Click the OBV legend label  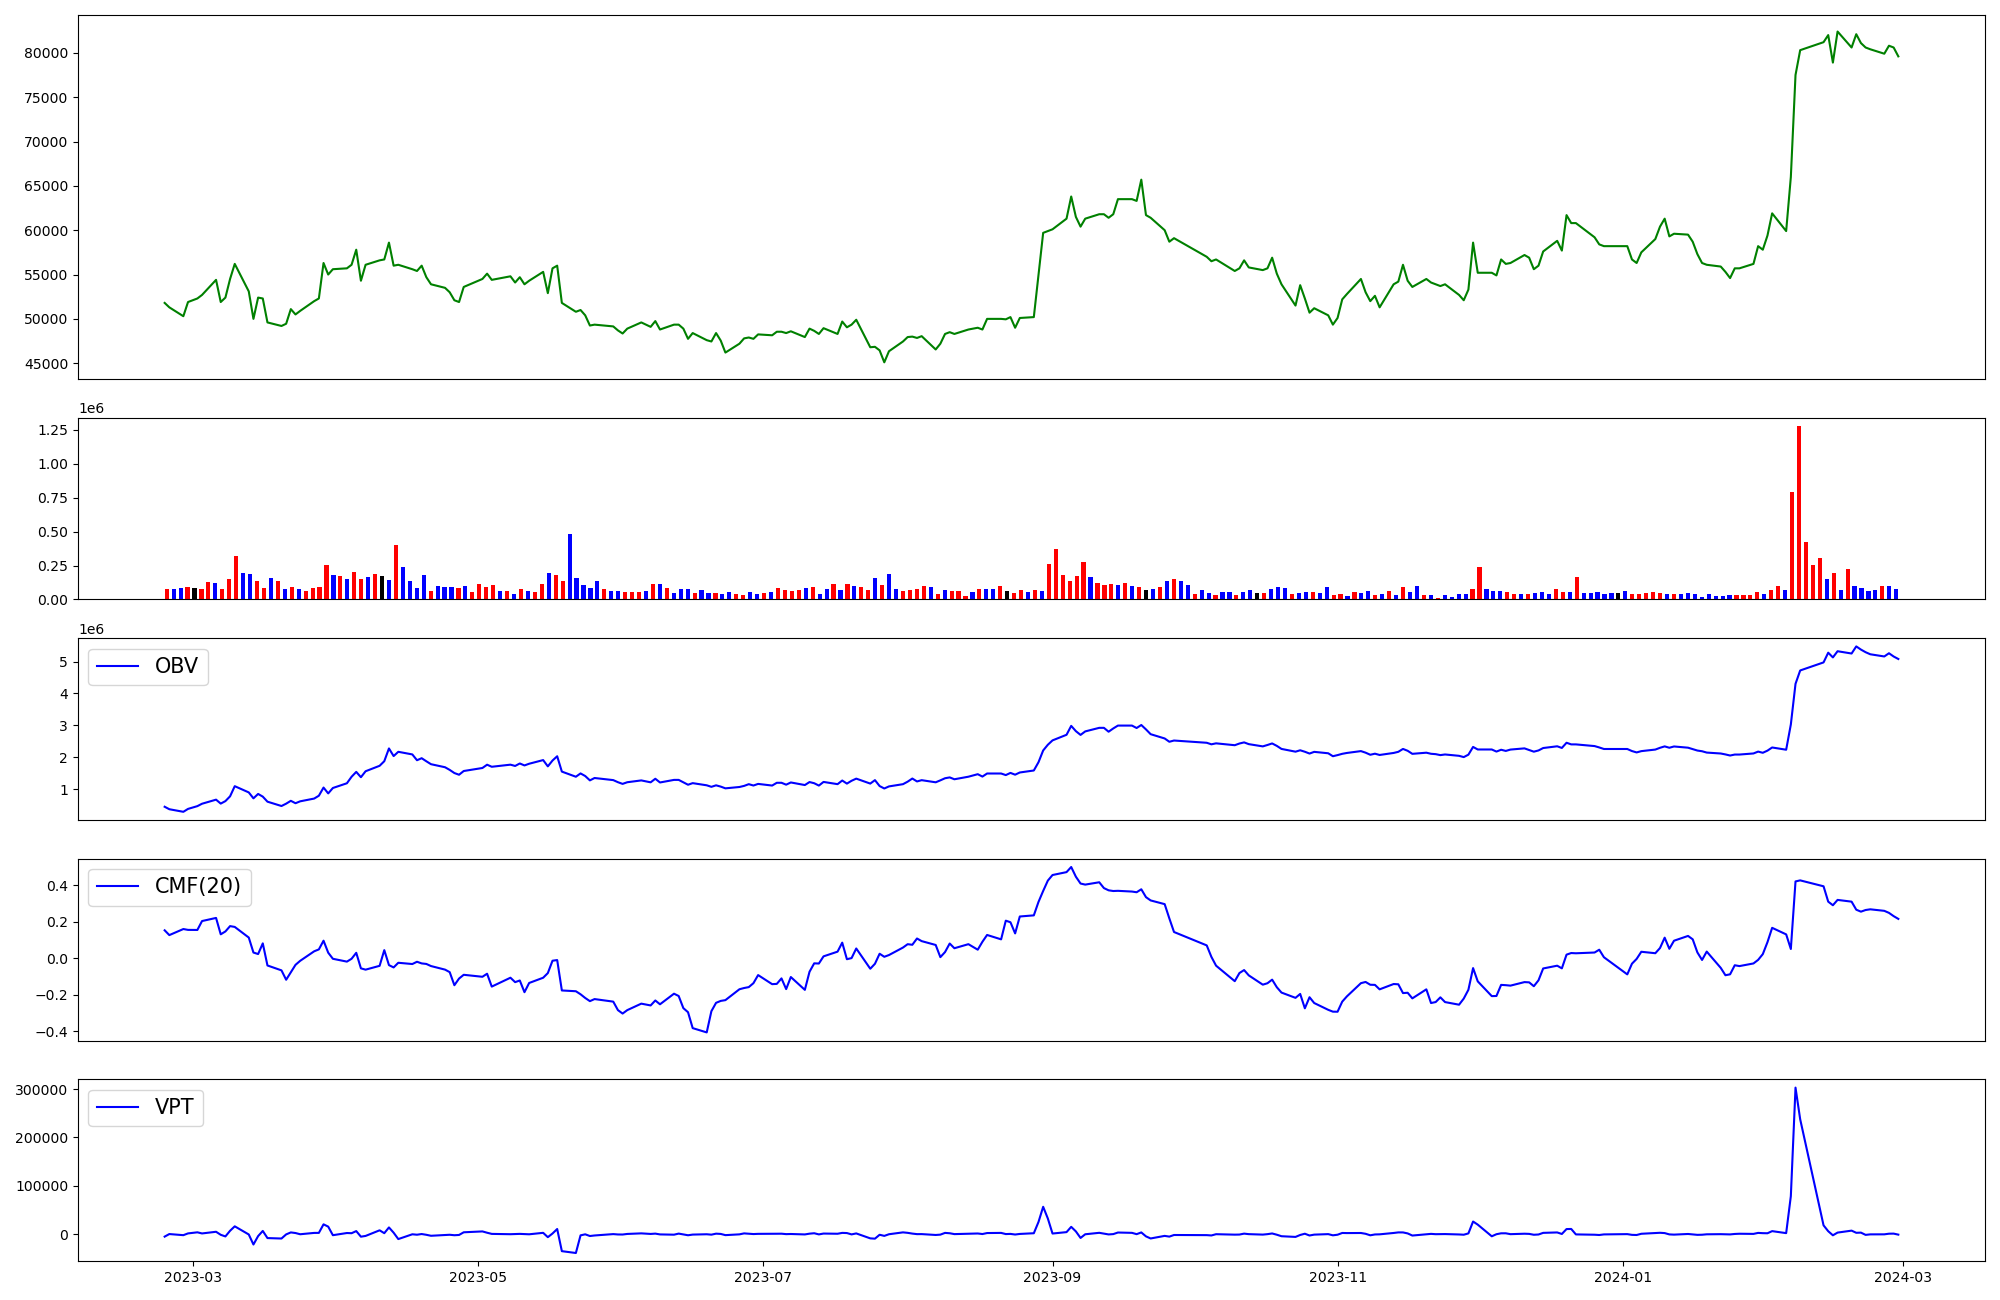(176, 666)
